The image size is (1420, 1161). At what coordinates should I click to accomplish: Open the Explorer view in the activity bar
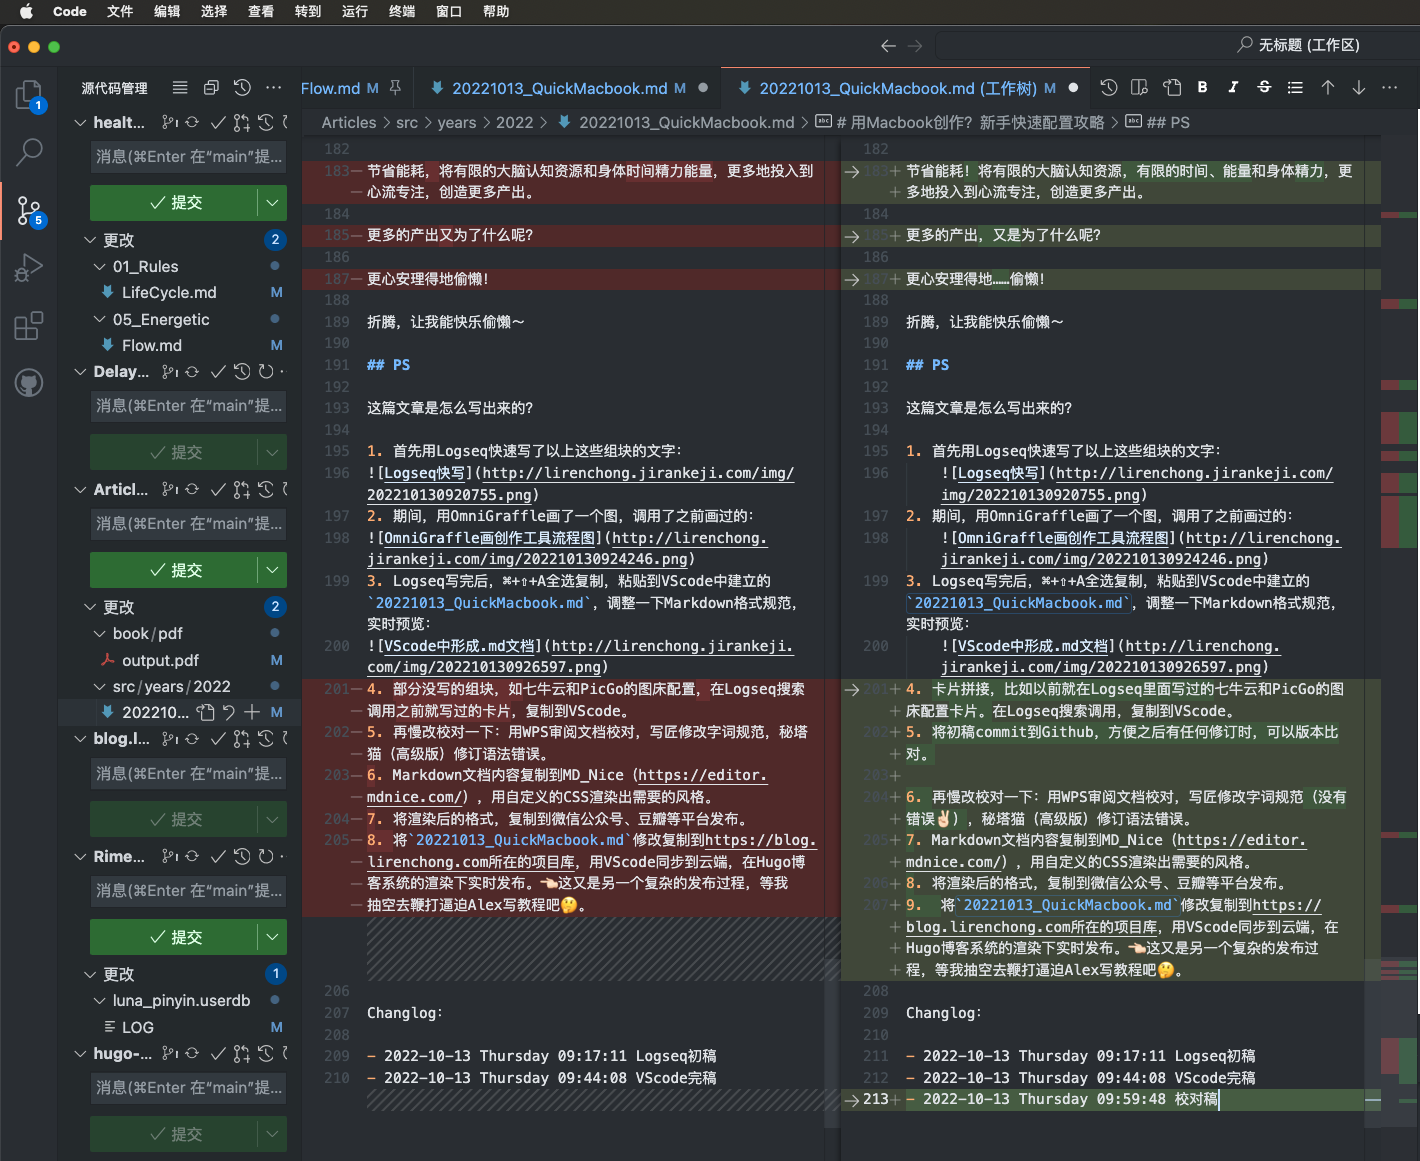[29, 96]
